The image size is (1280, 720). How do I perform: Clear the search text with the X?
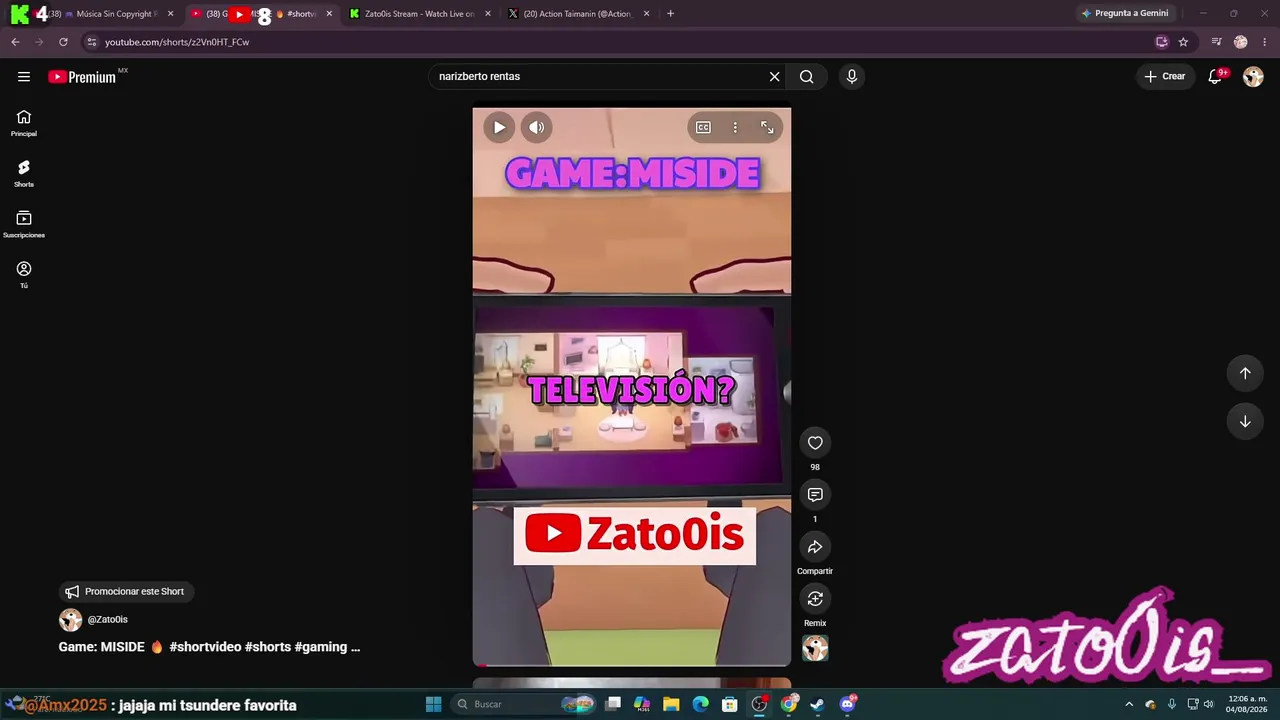[774, 76]
